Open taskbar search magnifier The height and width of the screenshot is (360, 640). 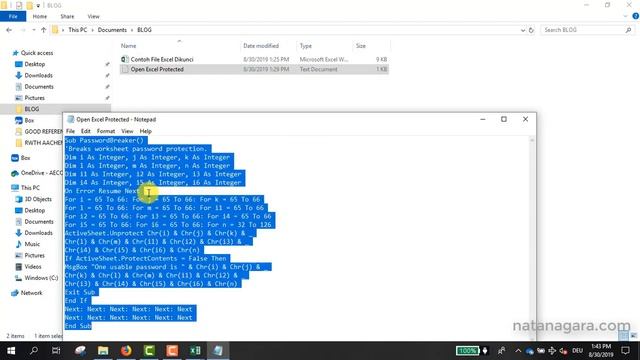pyautogui.click(x=34, y=351)
